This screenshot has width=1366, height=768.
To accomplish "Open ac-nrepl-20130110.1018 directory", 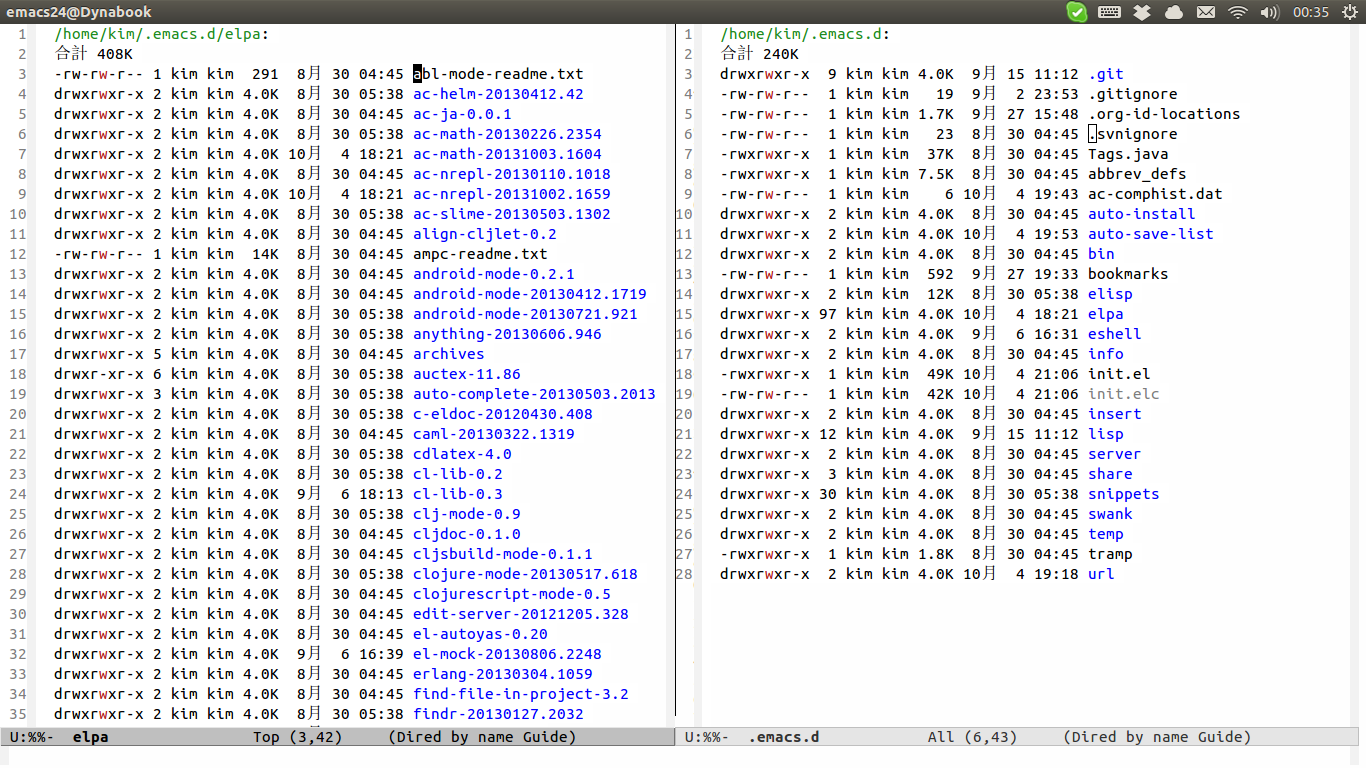I will pyautogui.click(x=512, y=174).
